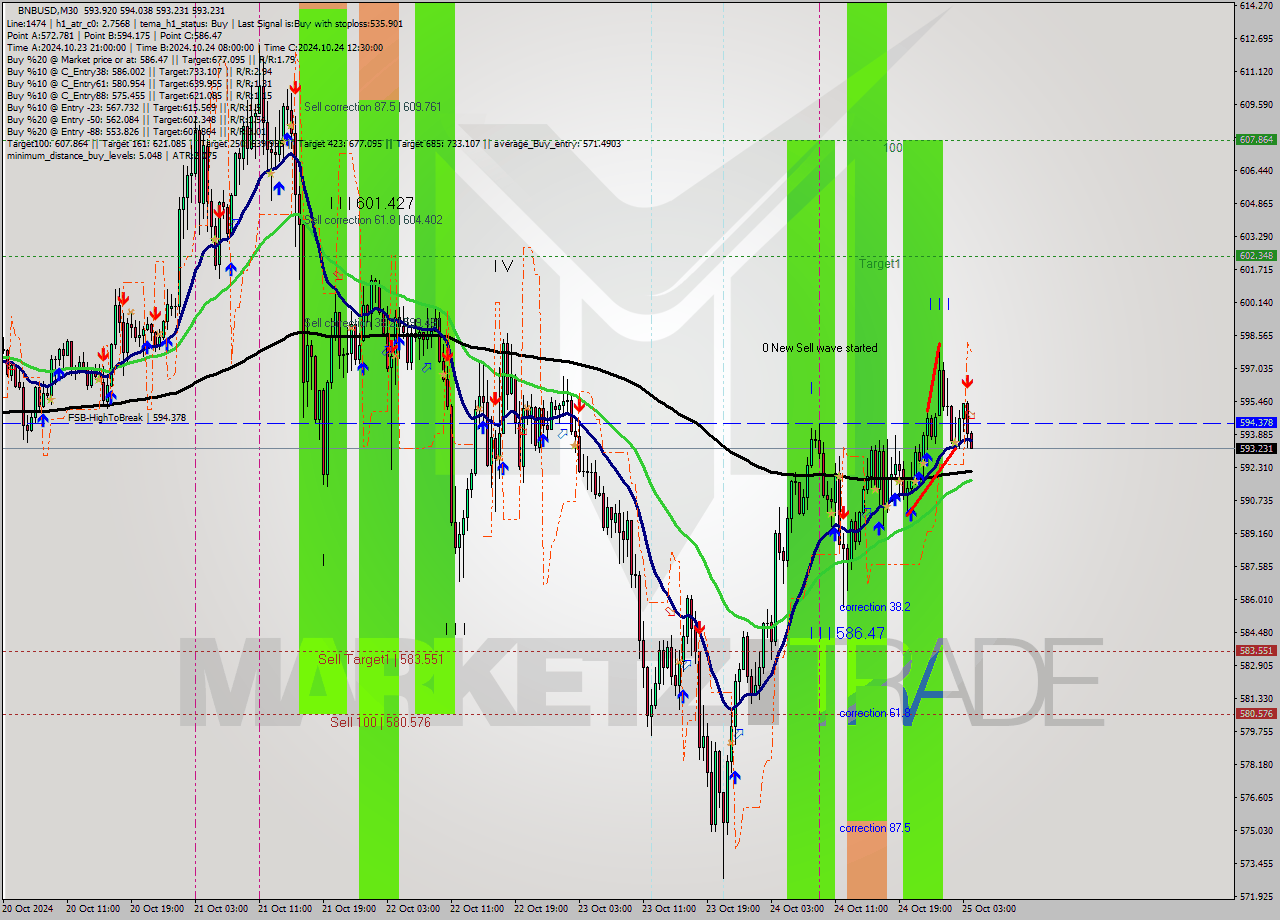This screenshot has height=920, width=1280.
Task: Click the '24 Oct 11:00' time label
Action: (861, 909)
